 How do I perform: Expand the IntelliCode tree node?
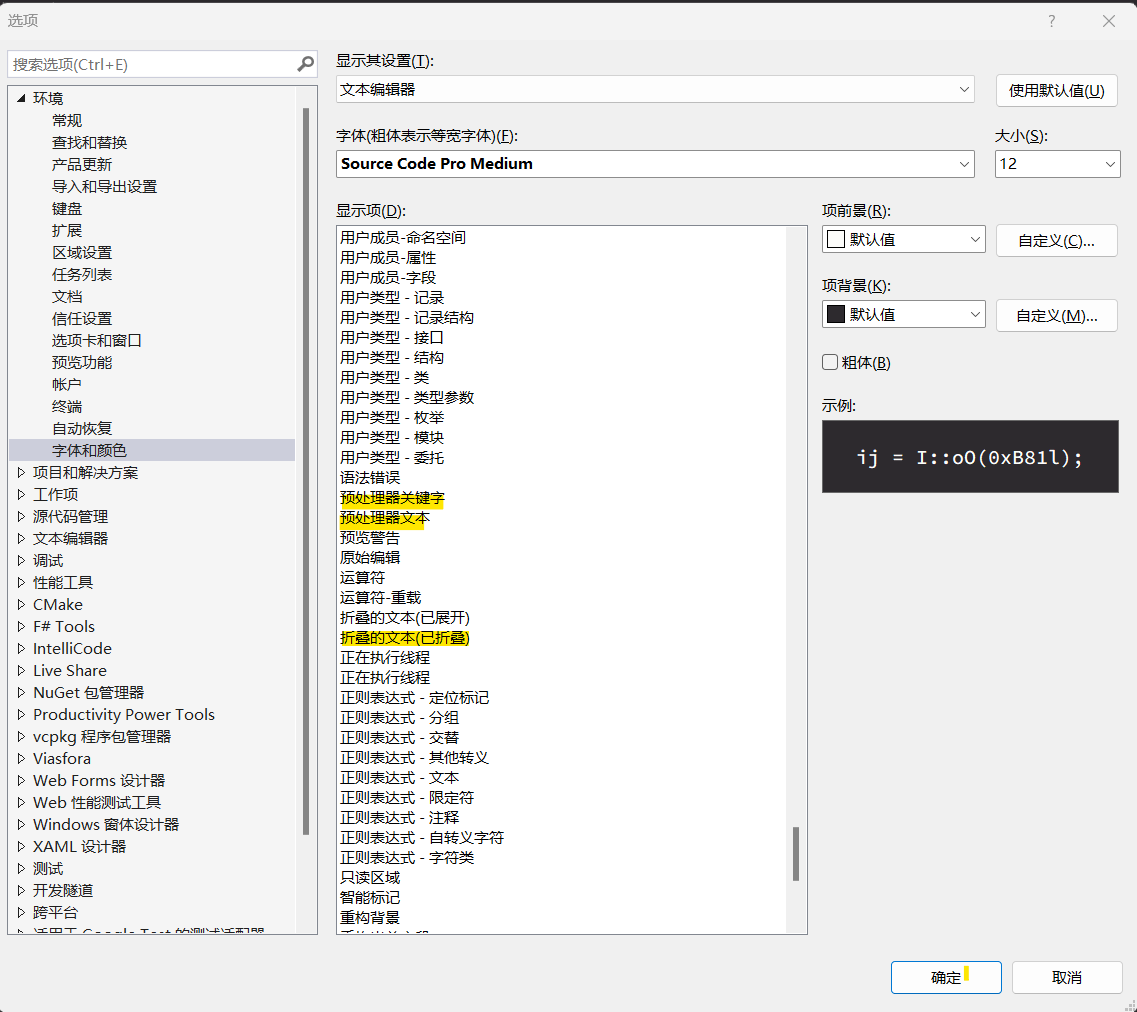[21, 649]
